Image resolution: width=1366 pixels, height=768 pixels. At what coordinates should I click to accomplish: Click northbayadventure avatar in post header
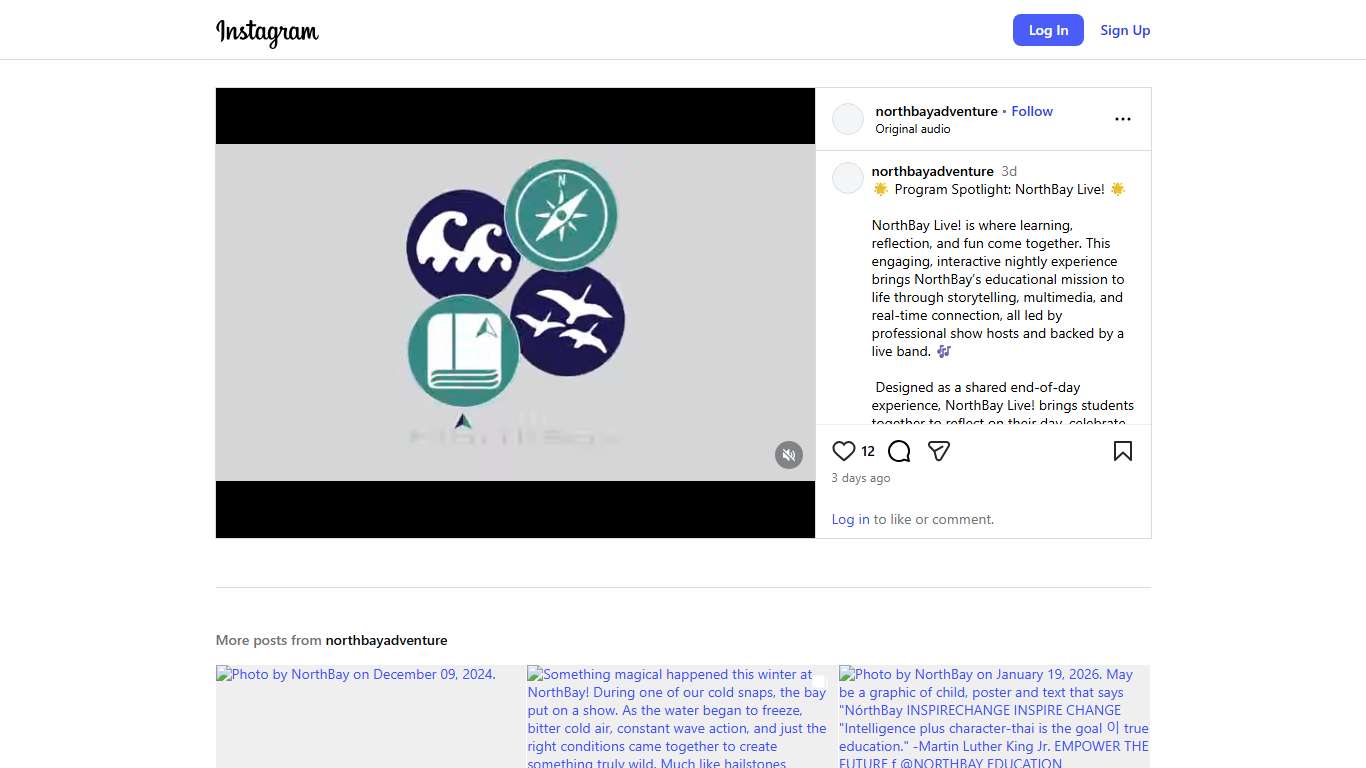[x=848, y=119]
